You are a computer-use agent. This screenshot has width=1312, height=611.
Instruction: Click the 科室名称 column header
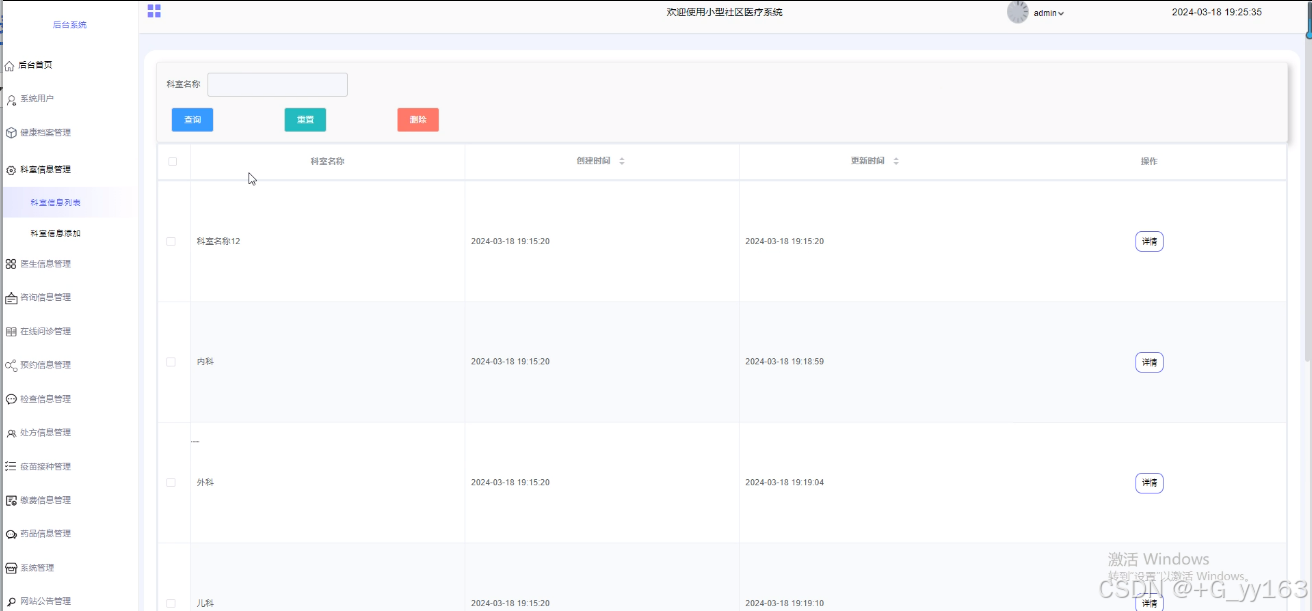pyautogui.click(x=327, y=161)
